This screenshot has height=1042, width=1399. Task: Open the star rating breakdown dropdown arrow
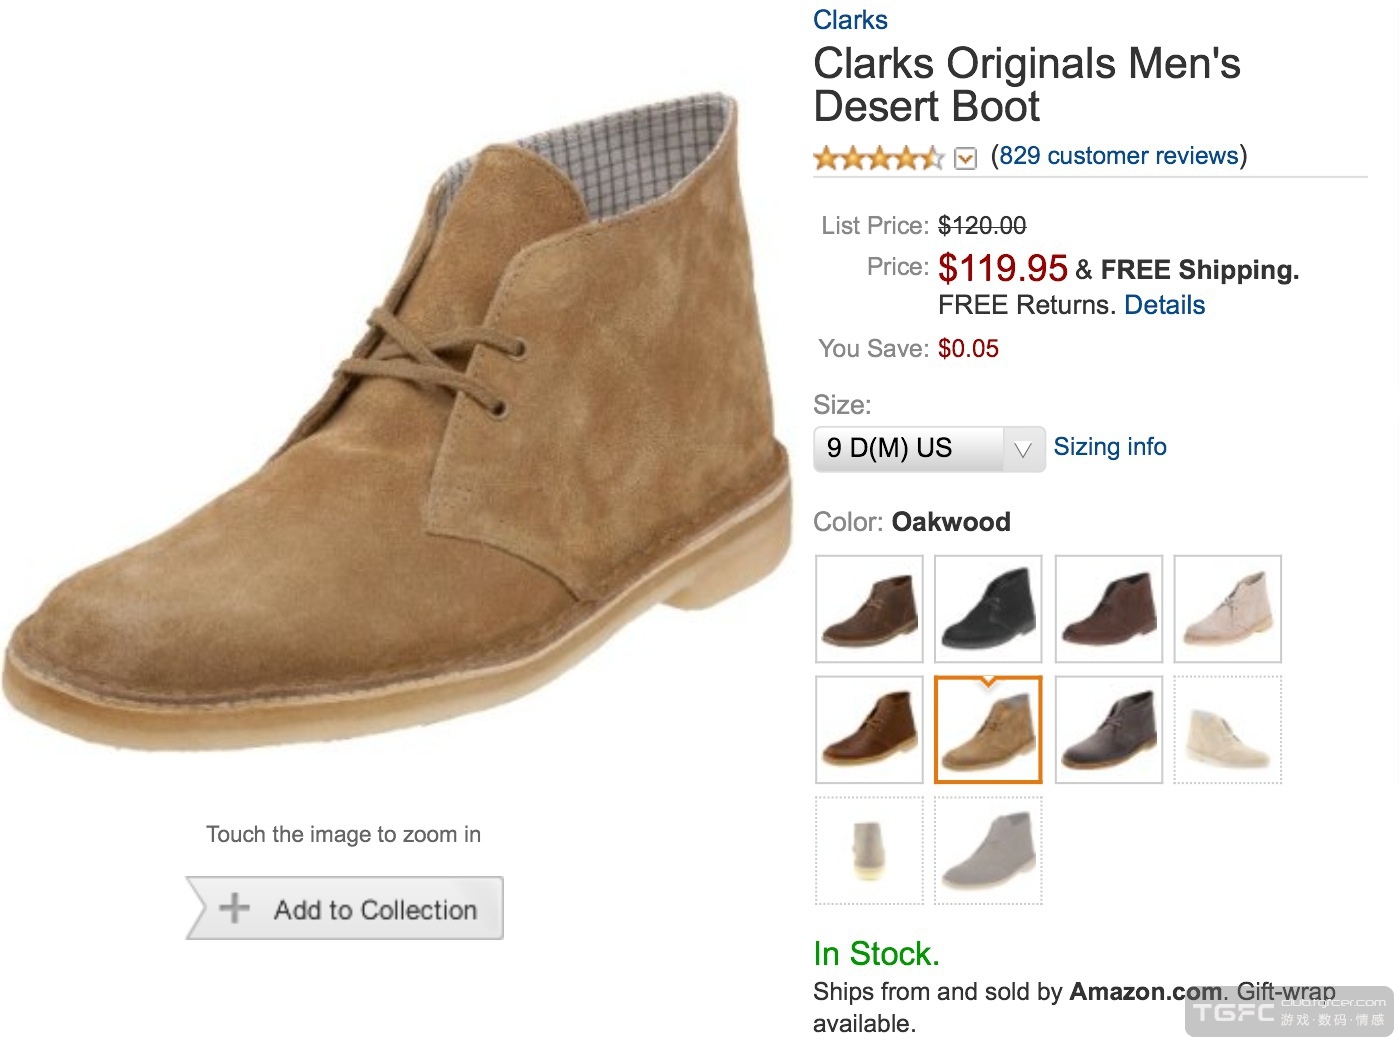pos(965,158)
